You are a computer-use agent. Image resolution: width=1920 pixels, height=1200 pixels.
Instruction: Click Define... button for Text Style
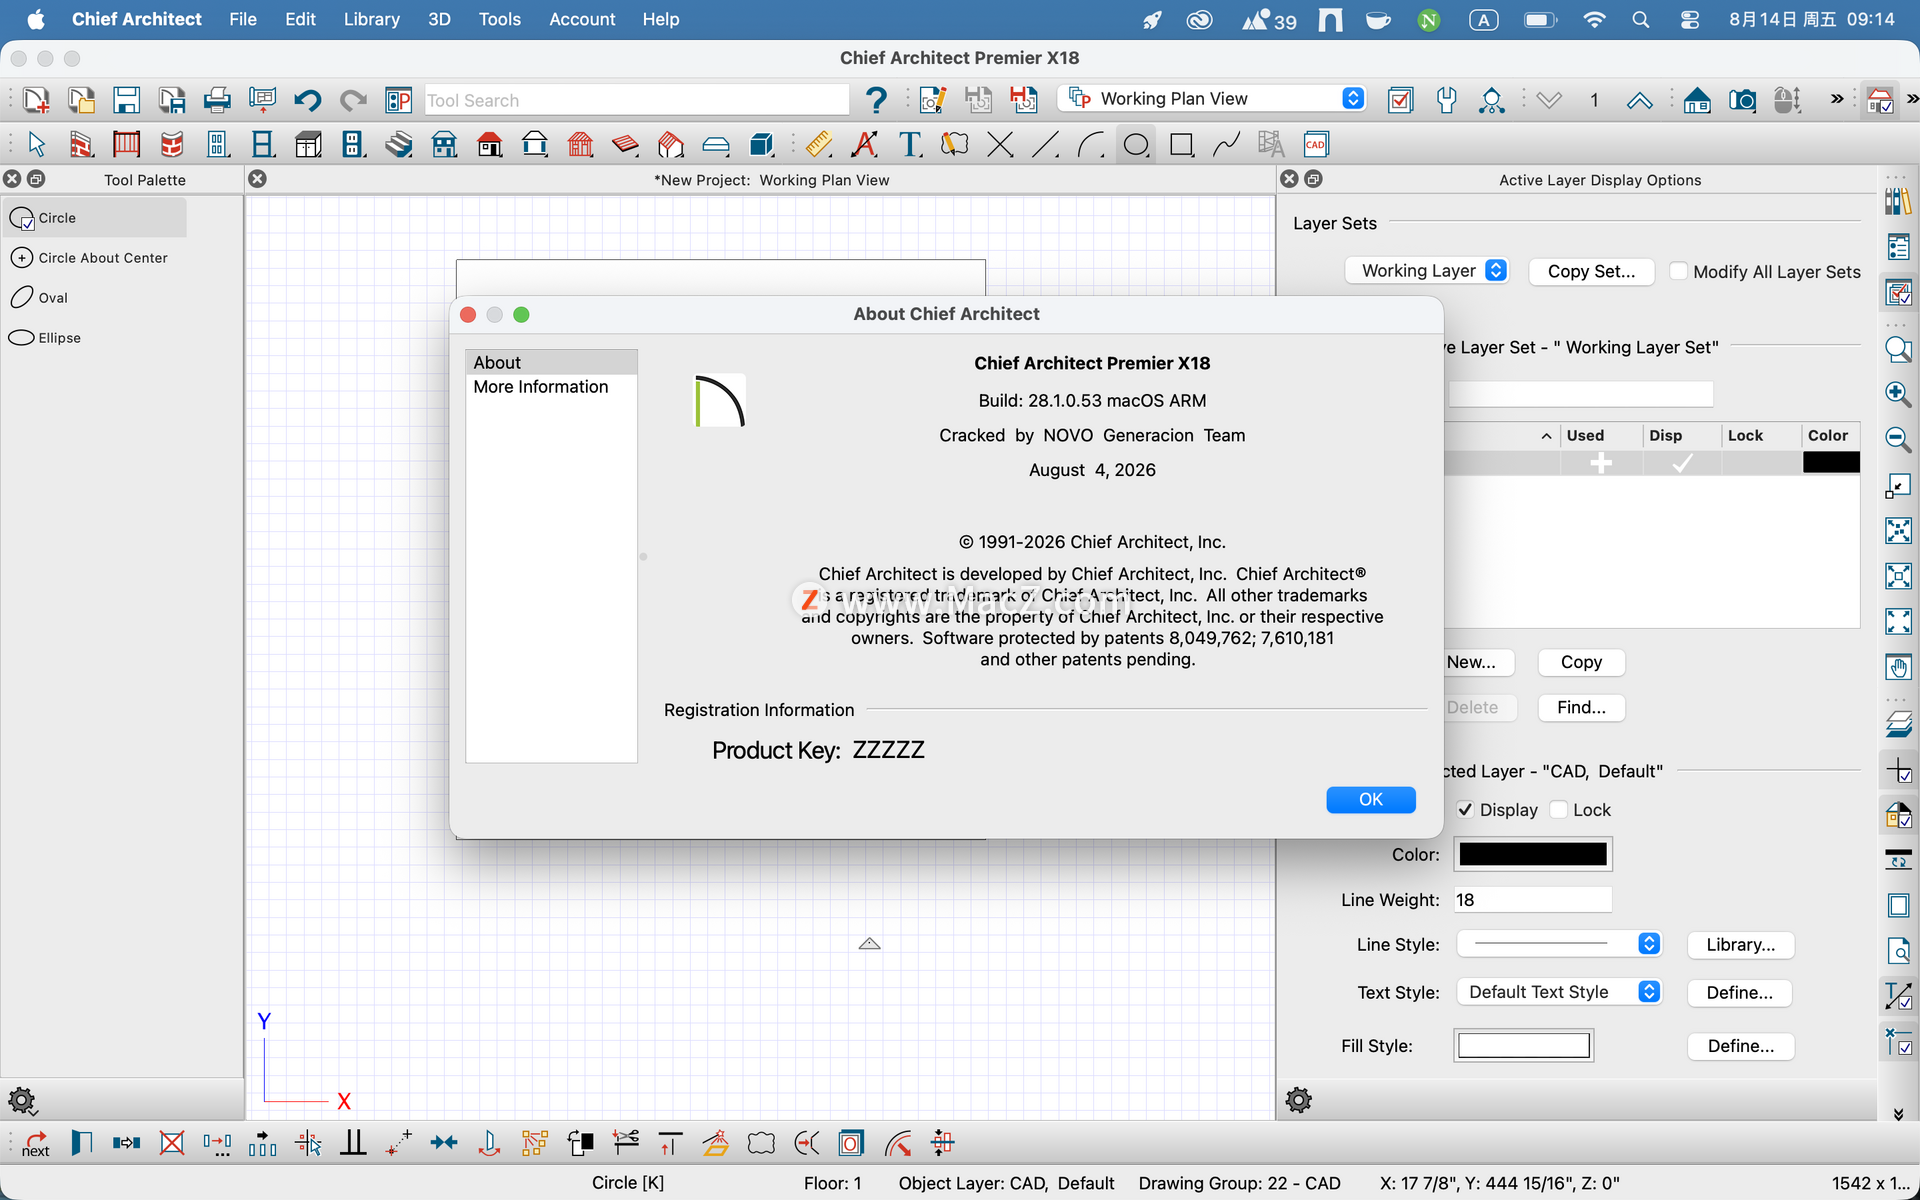coord(1740,993)
